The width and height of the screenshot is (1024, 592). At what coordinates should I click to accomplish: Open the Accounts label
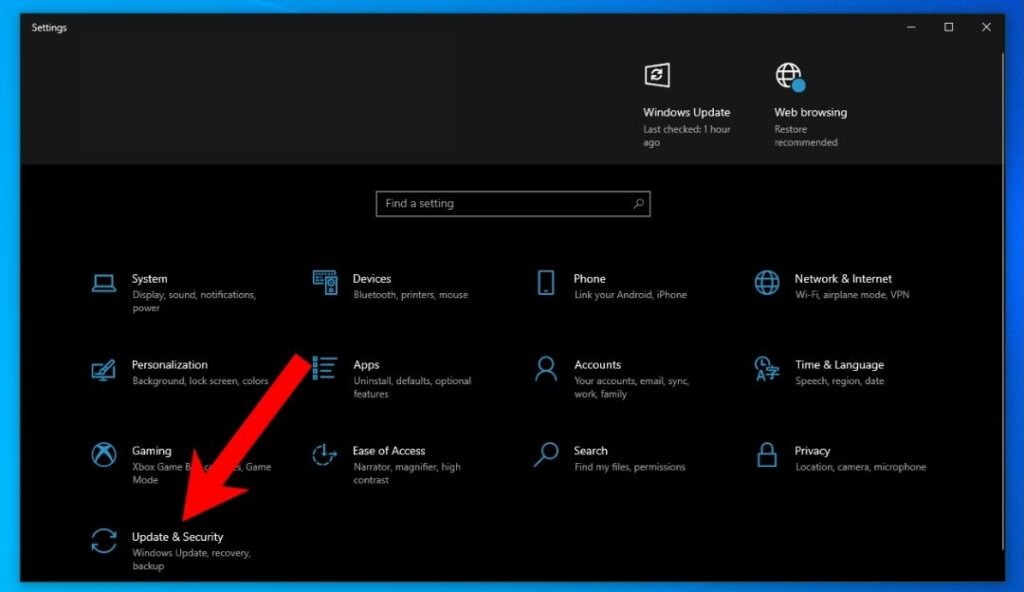[598, 365]
